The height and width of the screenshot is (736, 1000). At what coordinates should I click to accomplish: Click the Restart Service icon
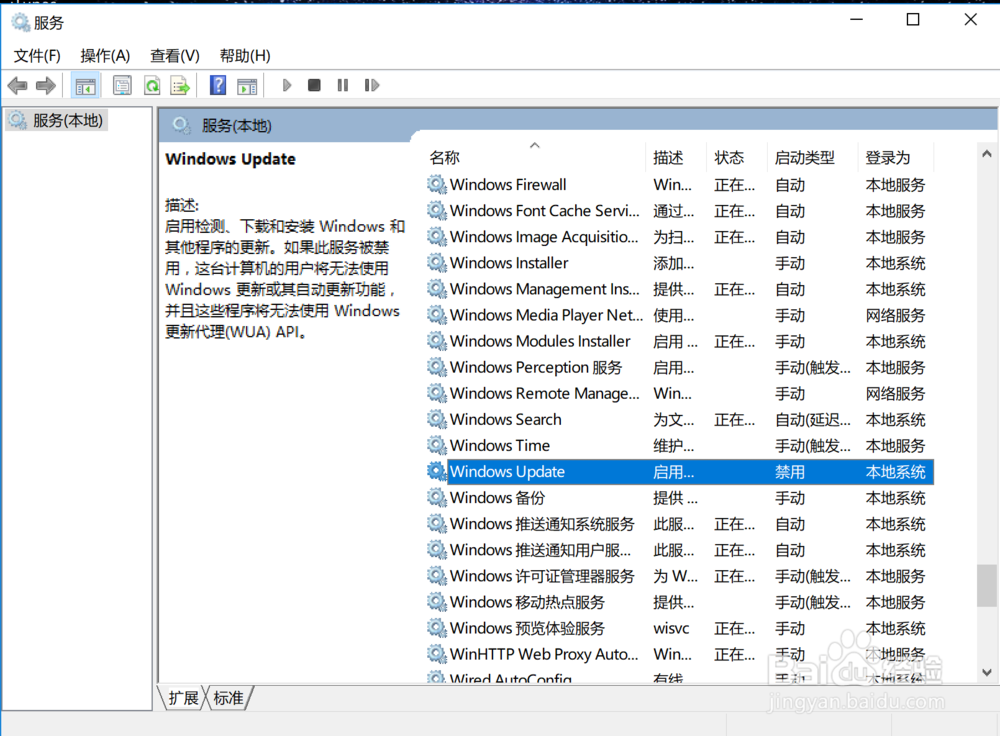coord(372,85)
